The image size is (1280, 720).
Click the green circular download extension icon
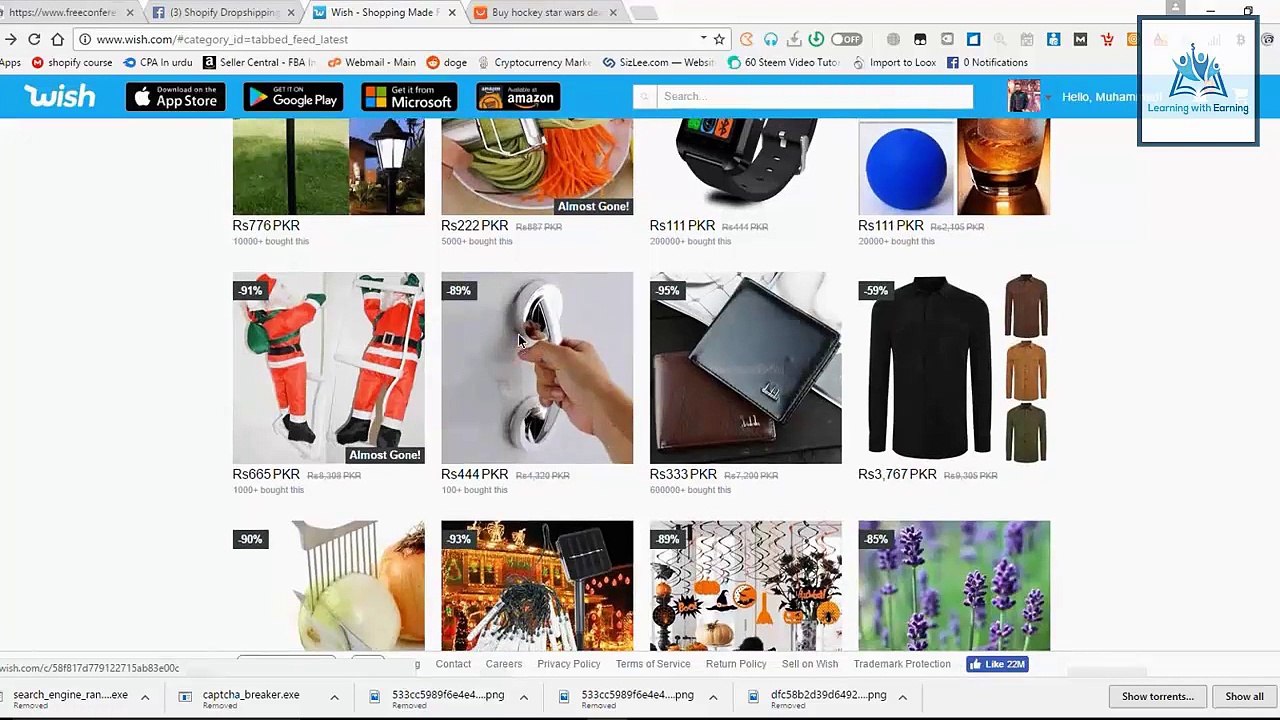816,39
